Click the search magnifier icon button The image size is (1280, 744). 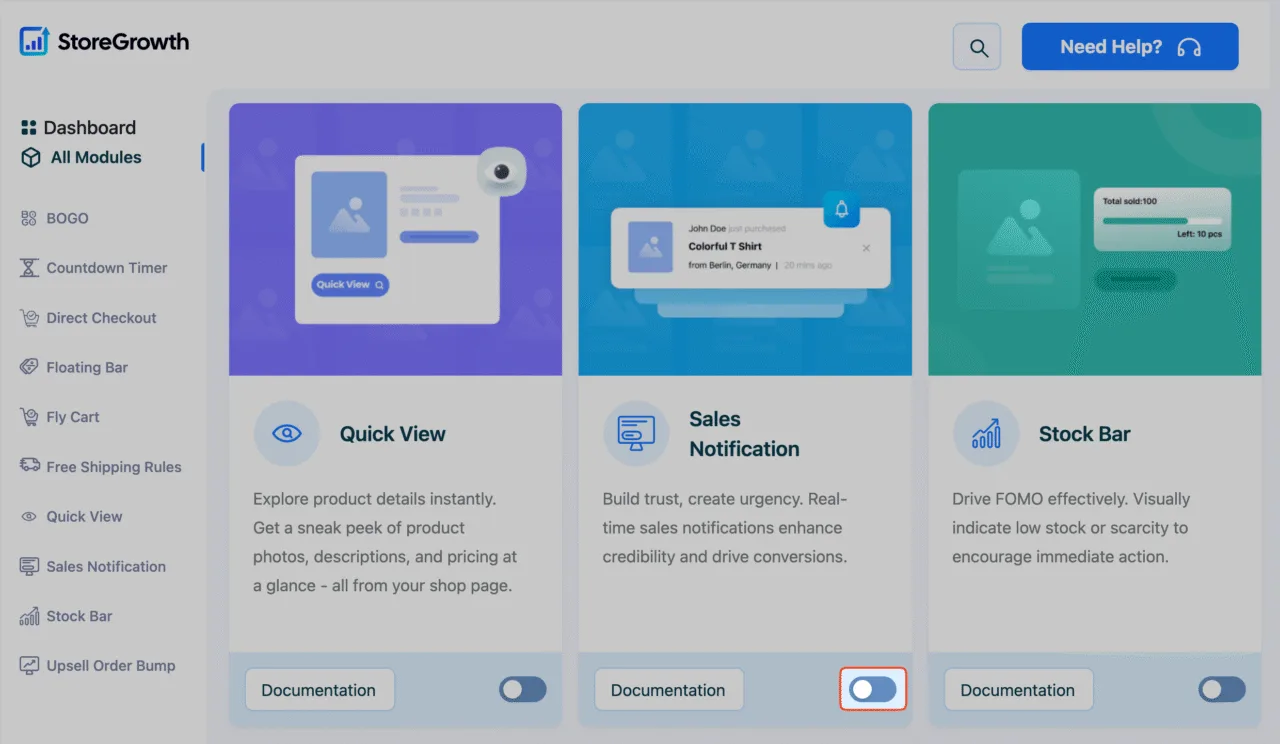[977, 47]
